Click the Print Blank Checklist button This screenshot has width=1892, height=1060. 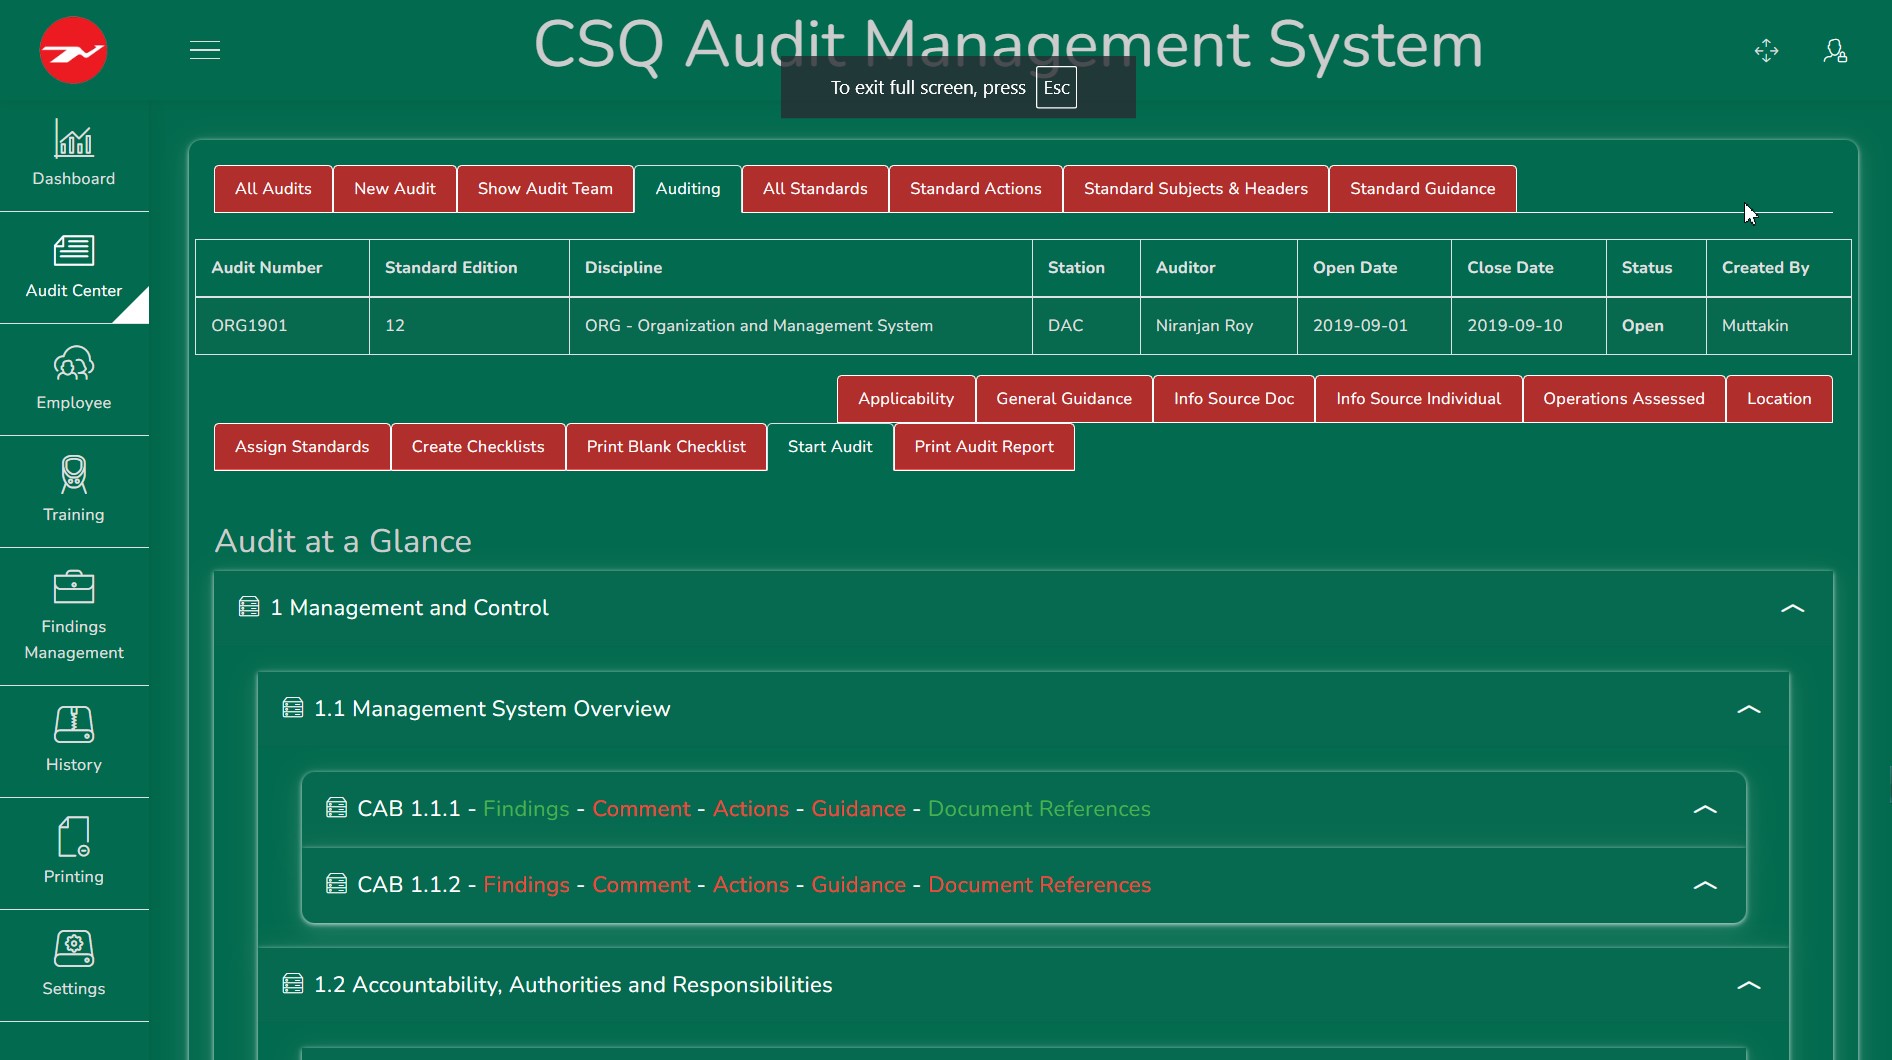pyautogui.click(x=666, y=447)
